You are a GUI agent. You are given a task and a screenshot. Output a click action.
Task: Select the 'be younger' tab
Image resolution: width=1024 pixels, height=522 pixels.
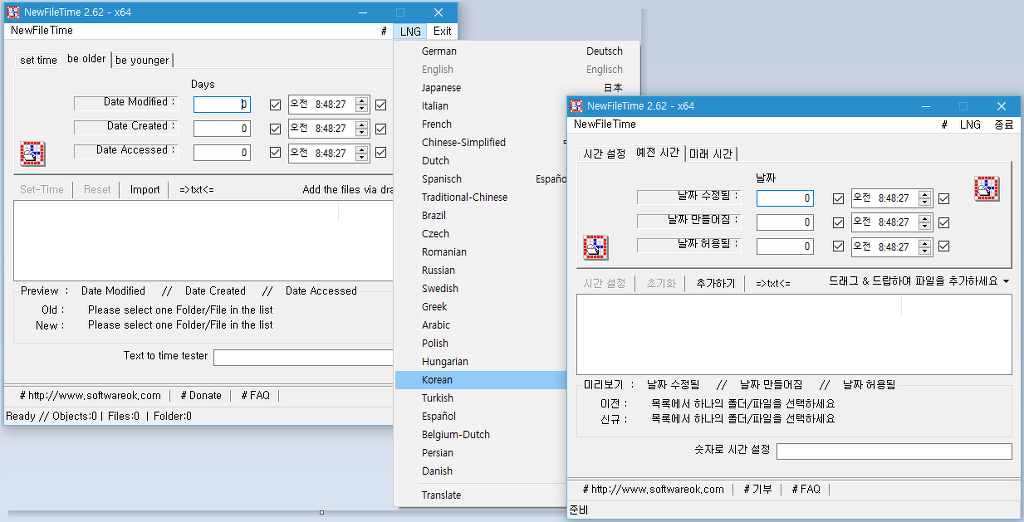click(x=142, y=60)
